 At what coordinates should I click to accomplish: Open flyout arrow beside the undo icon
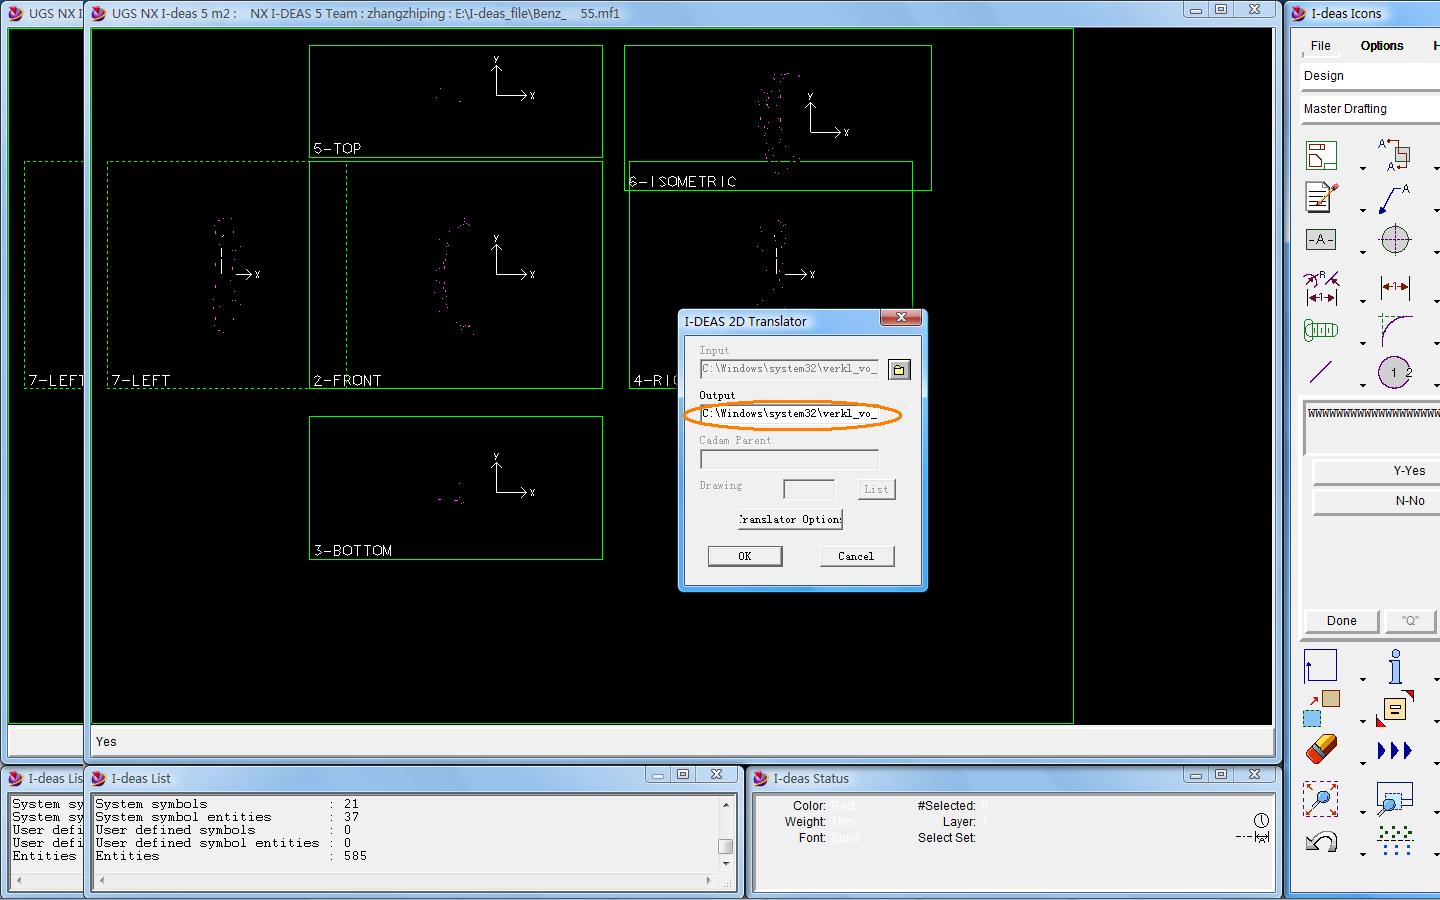click(x=1363, y=854)
